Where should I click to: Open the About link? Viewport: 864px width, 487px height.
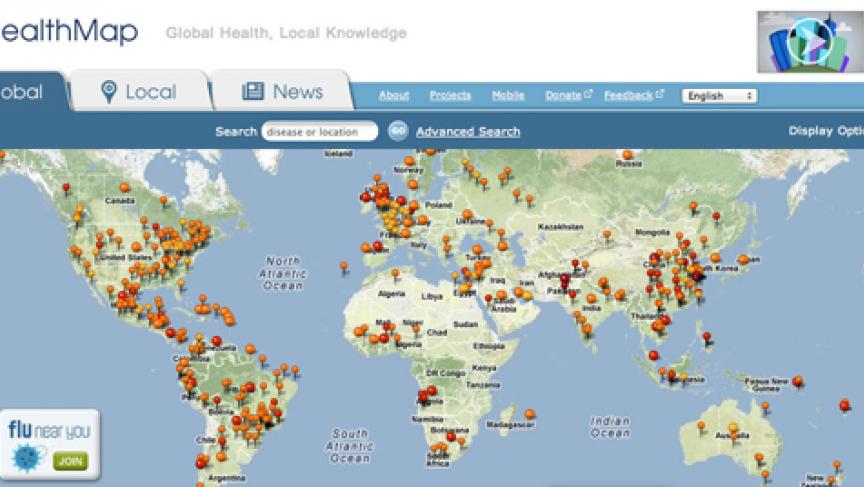(394, 96)
